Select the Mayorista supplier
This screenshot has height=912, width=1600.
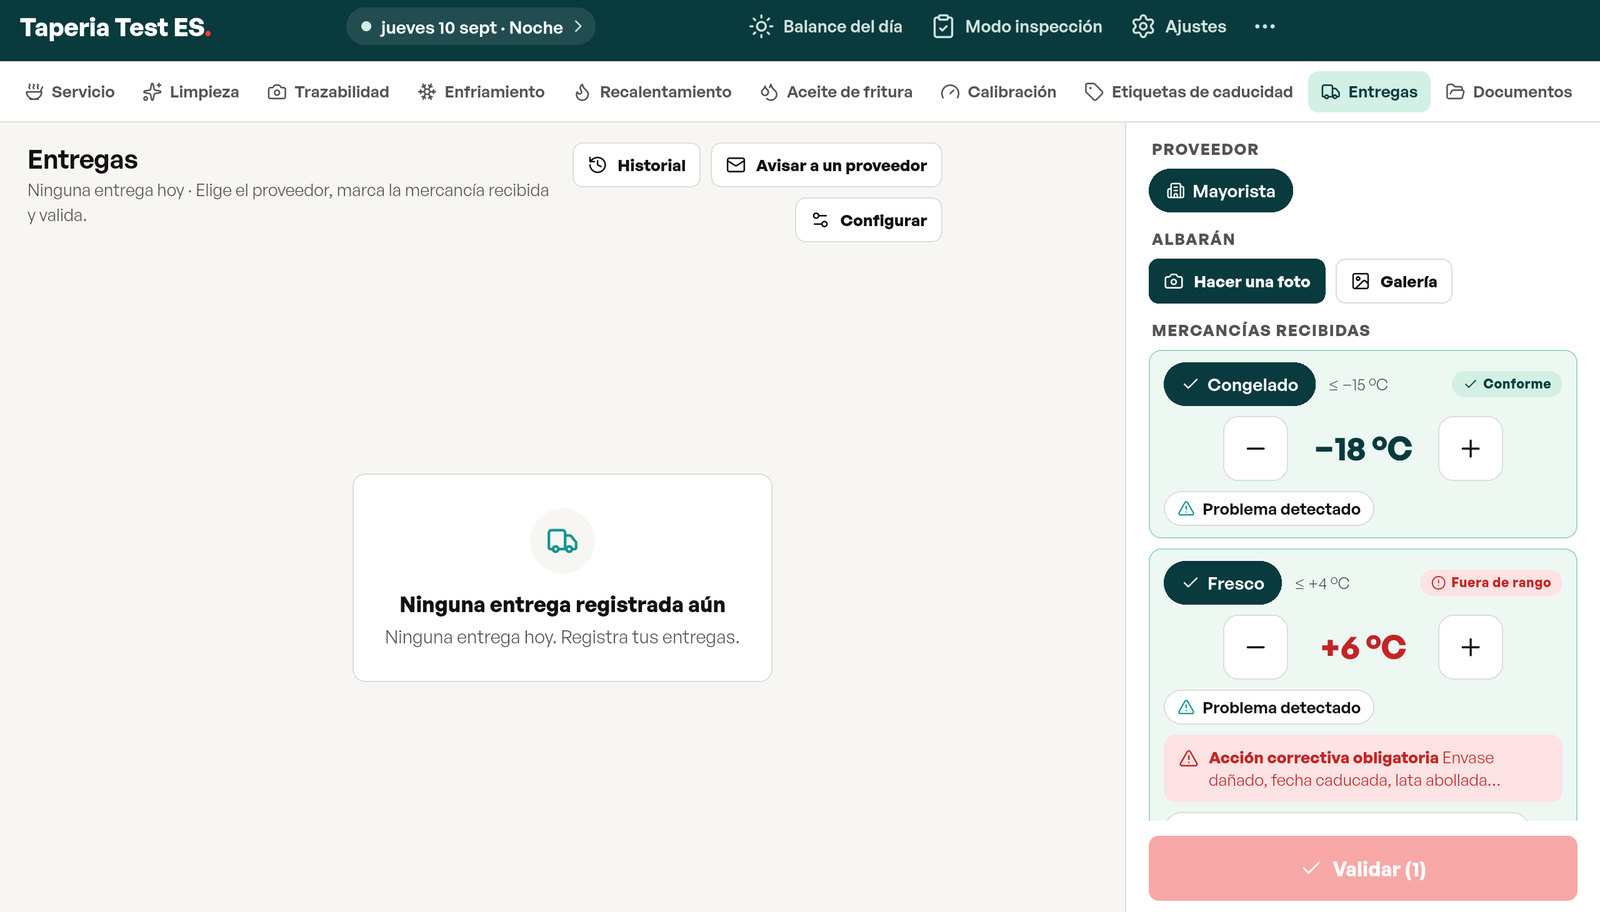coord(1220,191)
